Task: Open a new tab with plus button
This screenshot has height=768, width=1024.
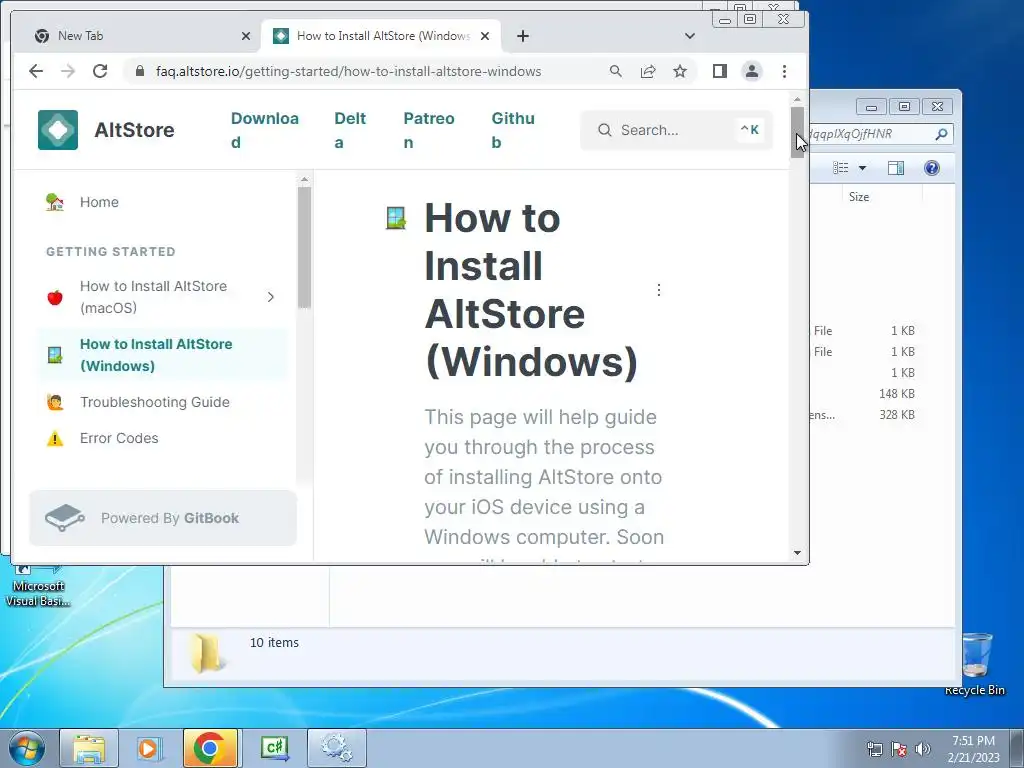Action: [522, 36]
